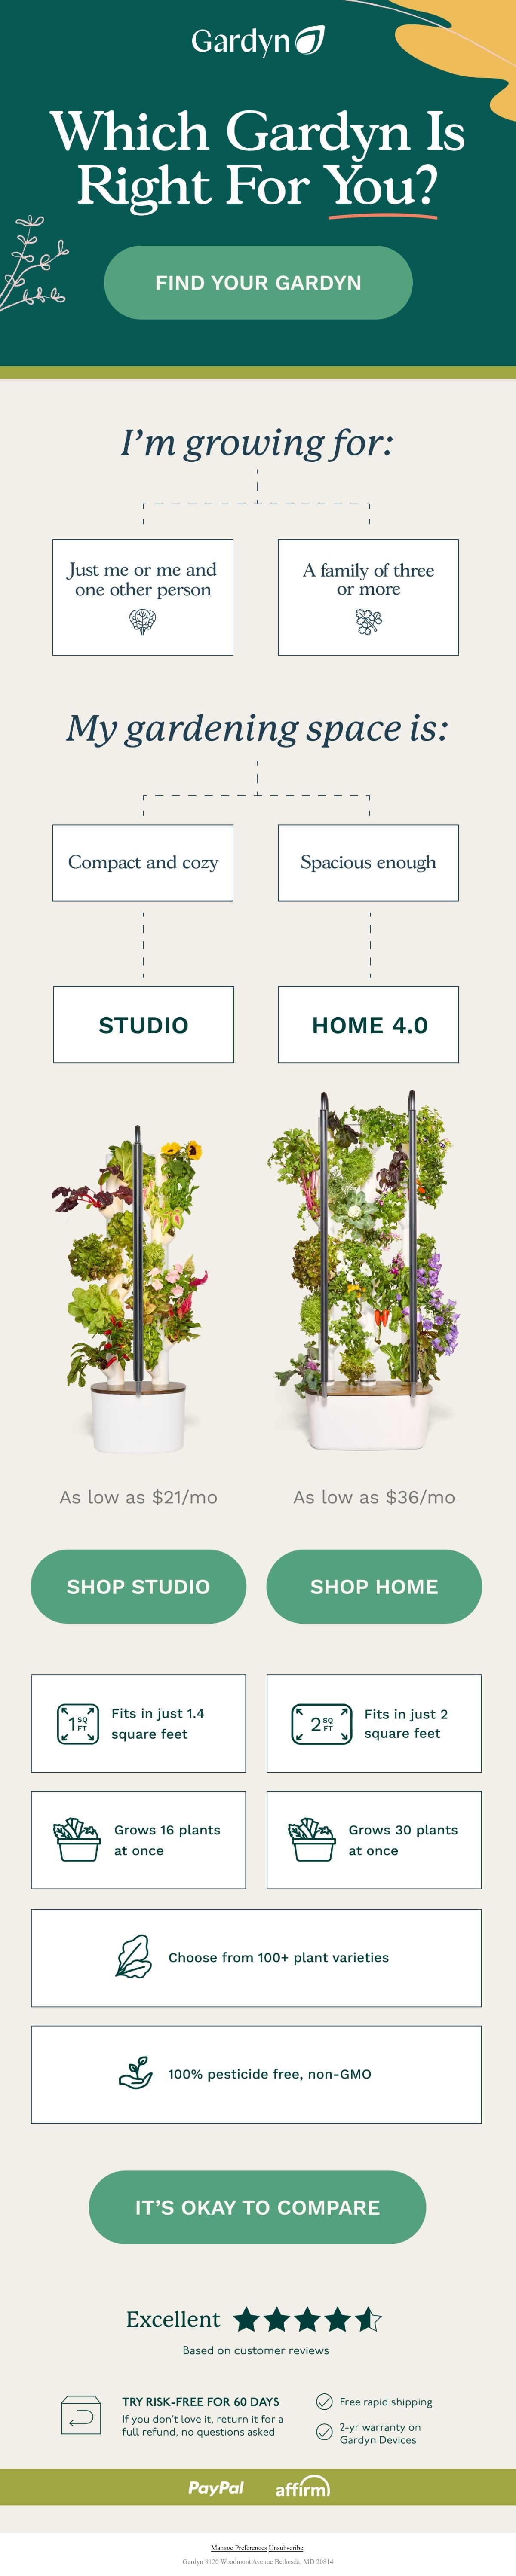Image resolution: width=516 pixels, height=2576 pixels.
Task: Click the Shop Home button
Action: click(374, 1586)
